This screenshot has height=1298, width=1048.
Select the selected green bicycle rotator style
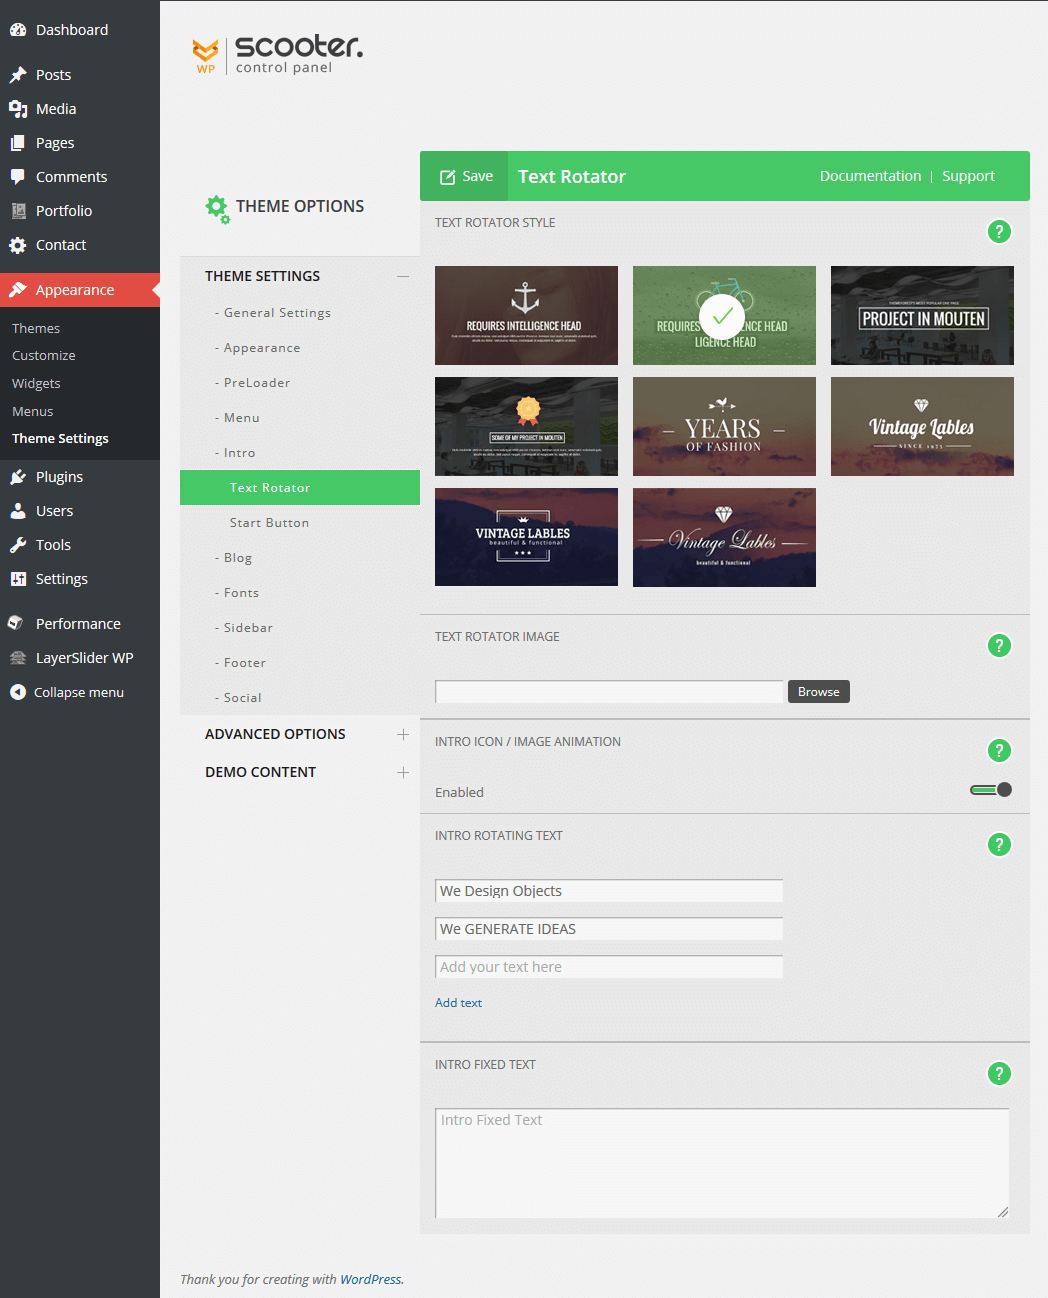click(x=724, y=315)
